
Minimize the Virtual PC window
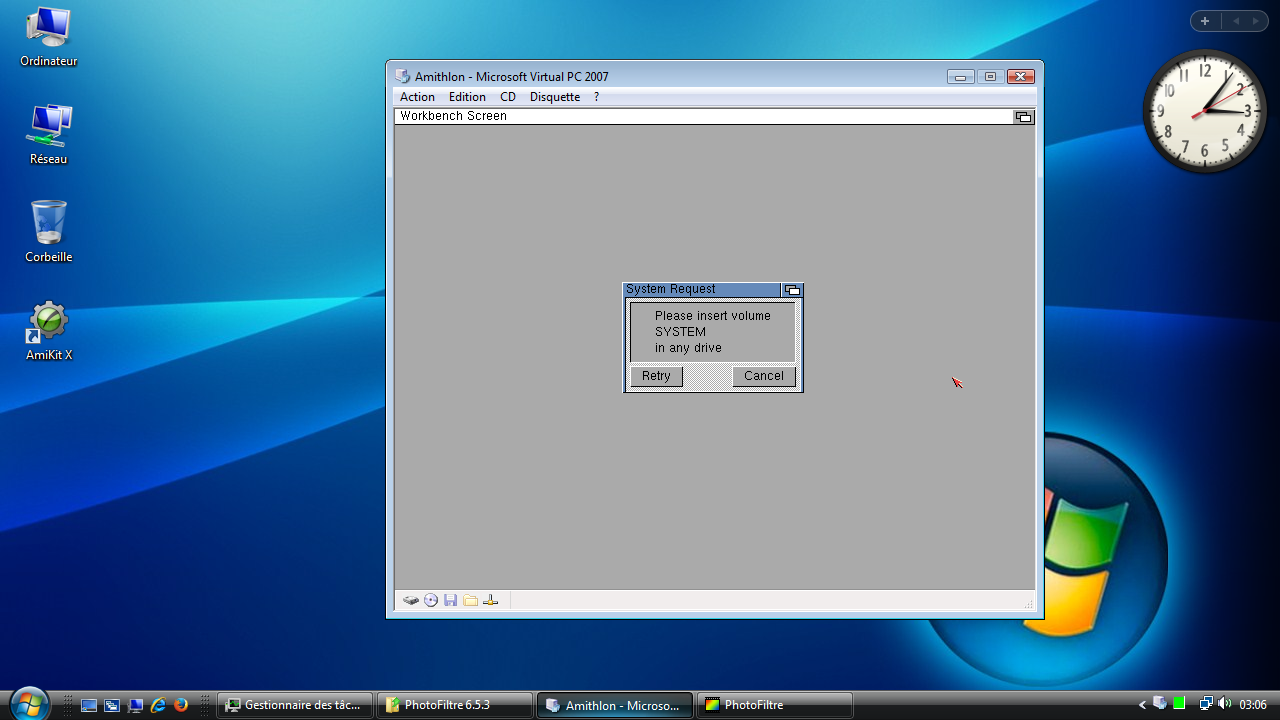960,77
